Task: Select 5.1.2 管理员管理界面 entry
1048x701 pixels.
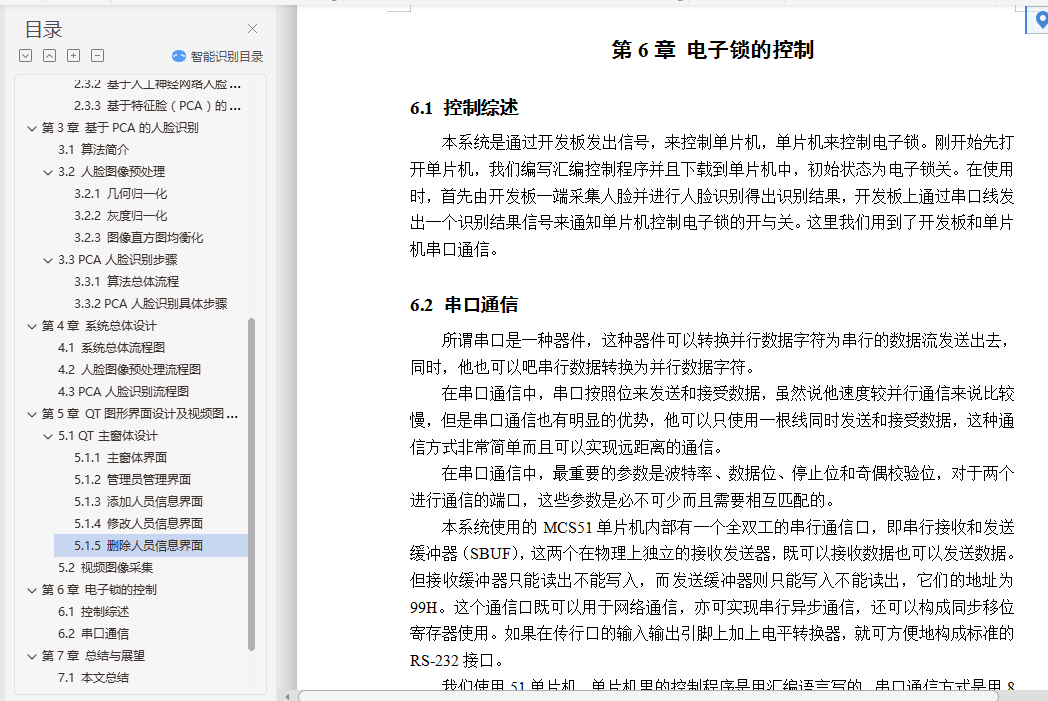Action: (x=132, y=480)
